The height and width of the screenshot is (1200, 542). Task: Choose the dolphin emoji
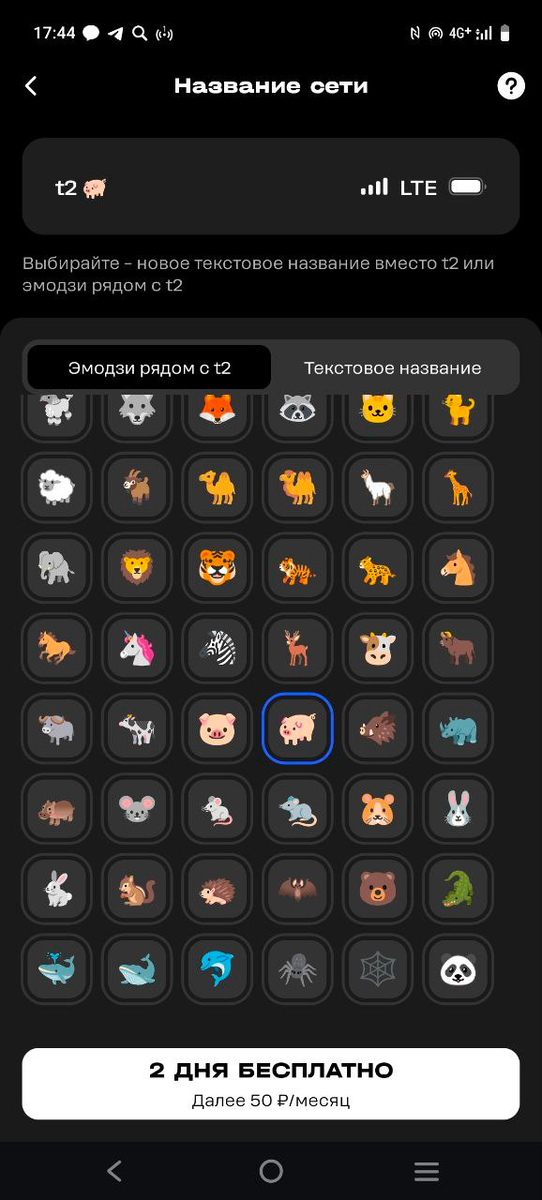coord(217,968)
